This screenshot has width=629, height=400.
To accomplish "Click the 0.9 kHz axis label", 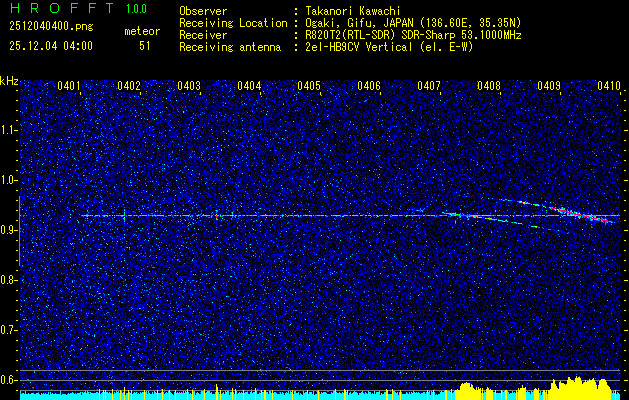I will tap(7, 230).
